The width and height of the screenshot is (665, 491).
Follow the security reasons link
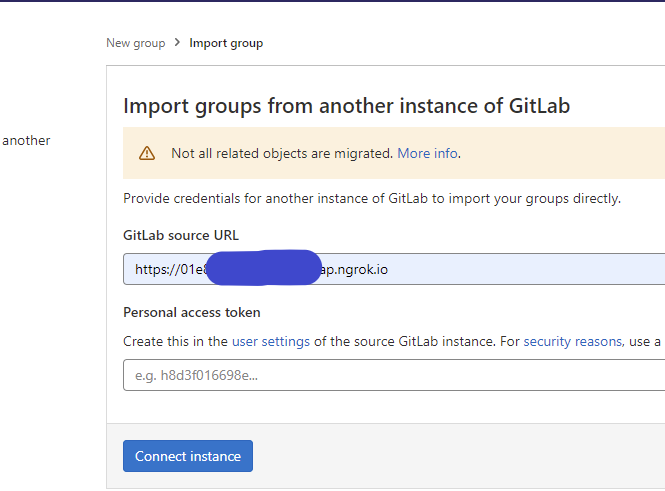coord(572,341)
